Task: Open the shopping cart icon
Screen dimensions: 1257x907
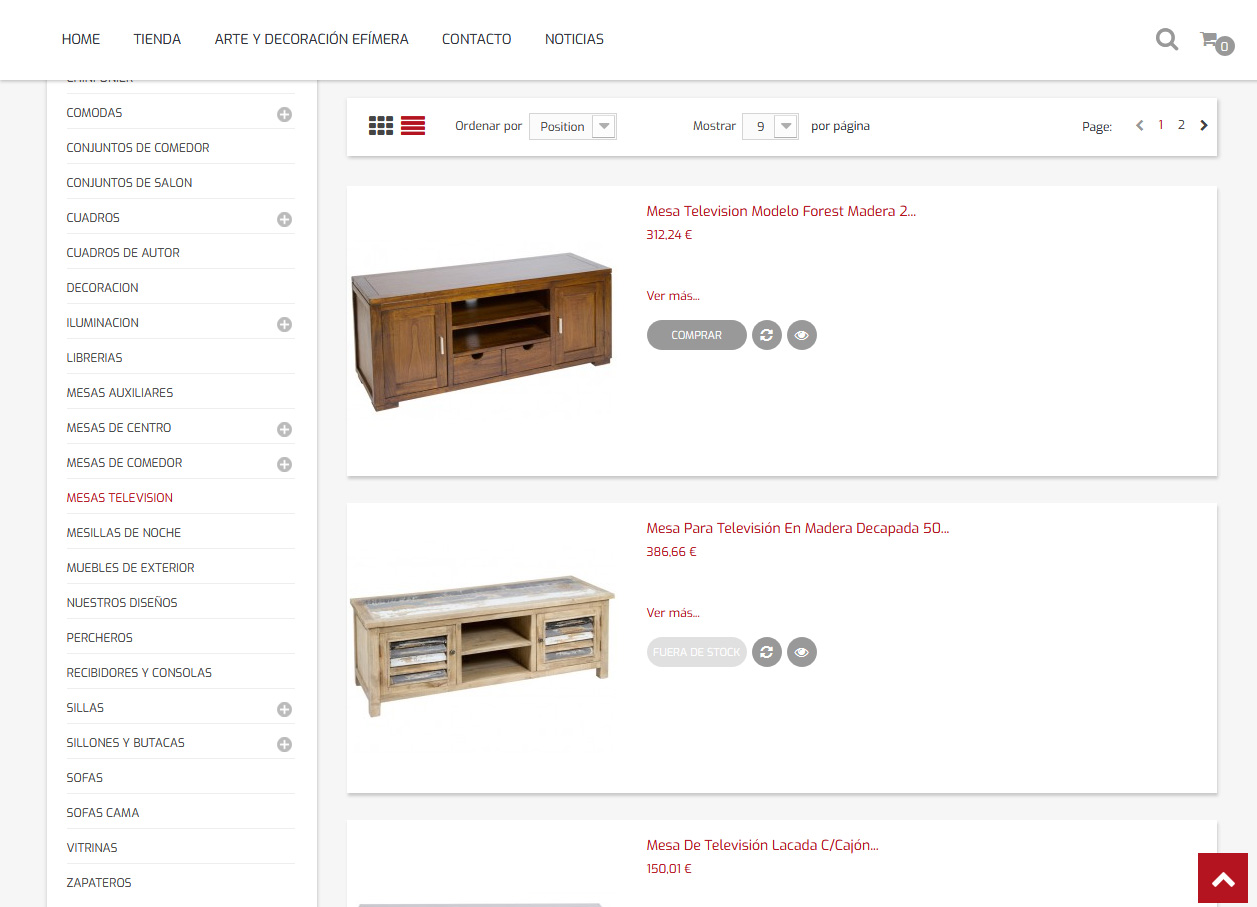Action: pyautogui.click(x=1216, y=42)
